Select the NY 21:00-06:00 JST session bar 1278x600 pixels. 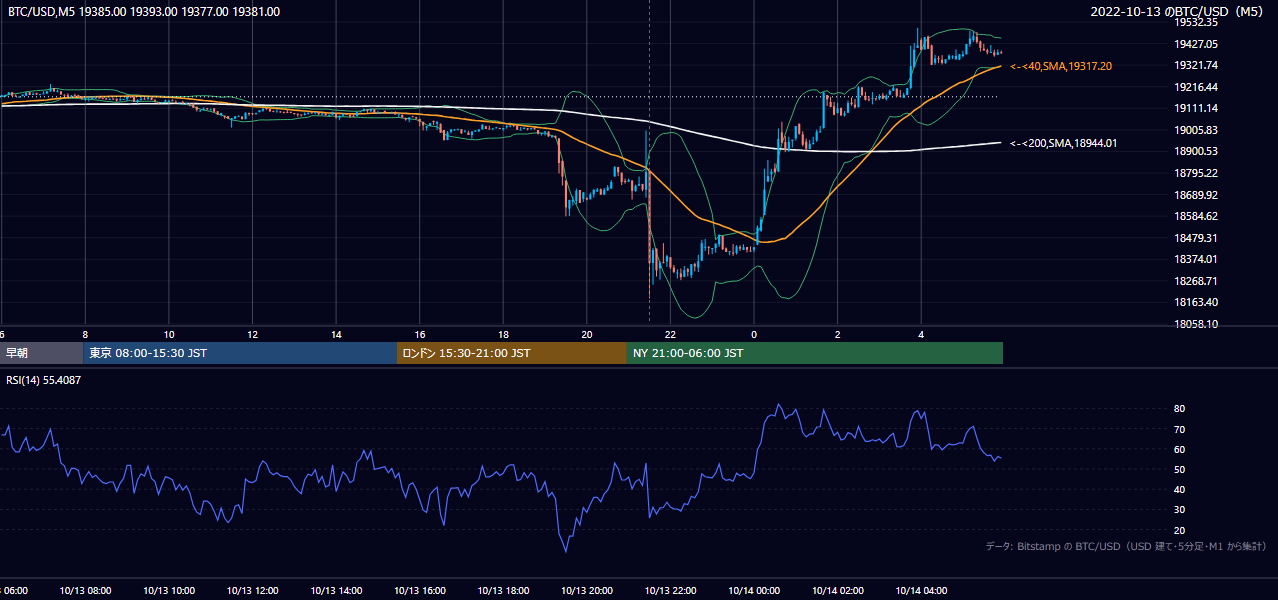coord(815,353)
